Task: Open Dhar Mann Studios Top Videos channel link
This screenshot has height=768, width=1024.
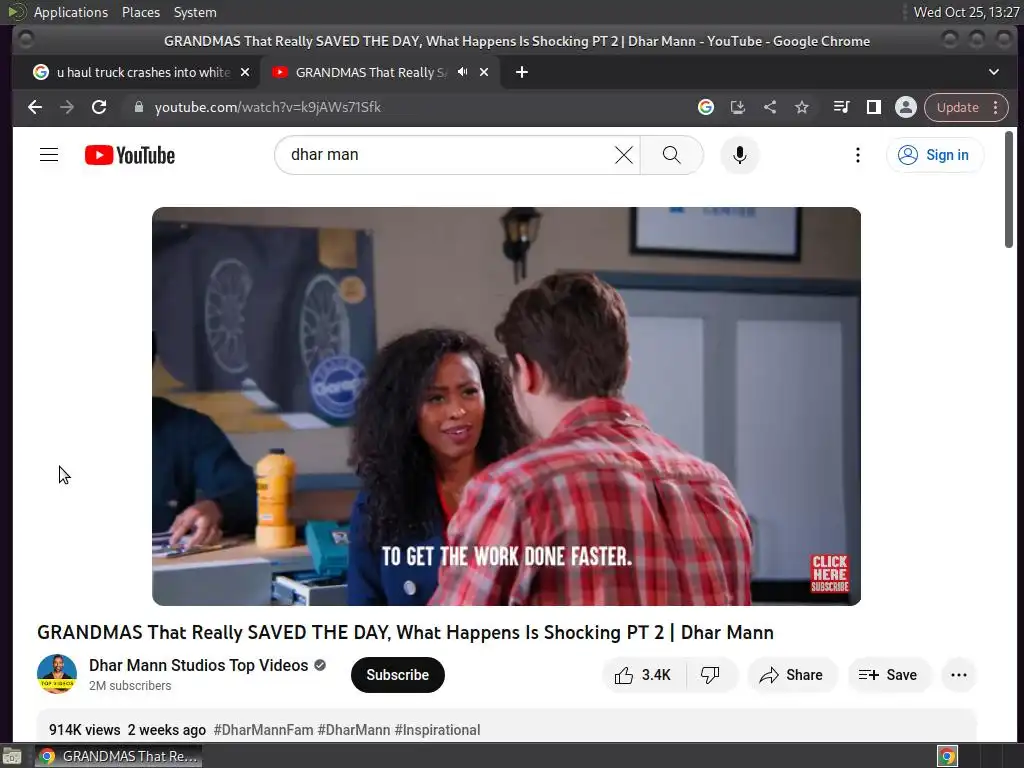Action: pyautogui.click(x=199, y=665)
